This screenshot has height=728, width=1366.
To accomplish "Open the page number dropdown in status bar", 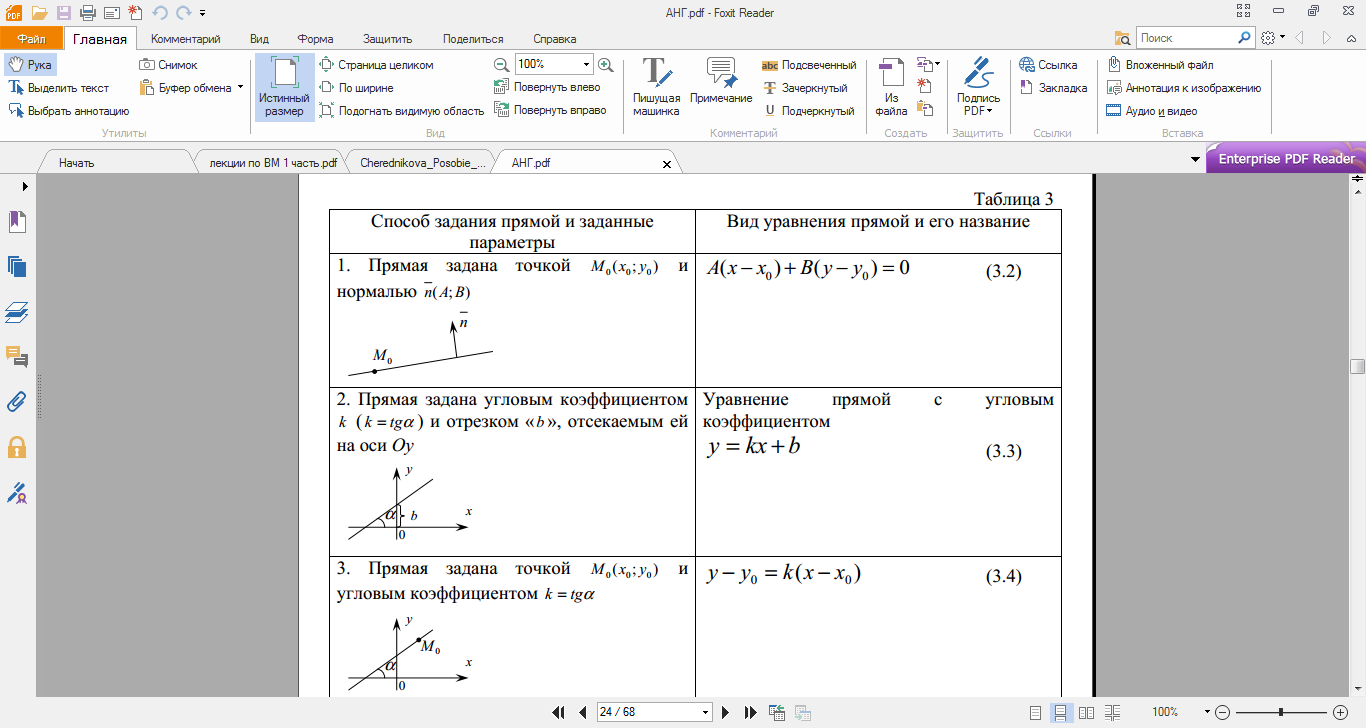I will [x=706, y=712].
